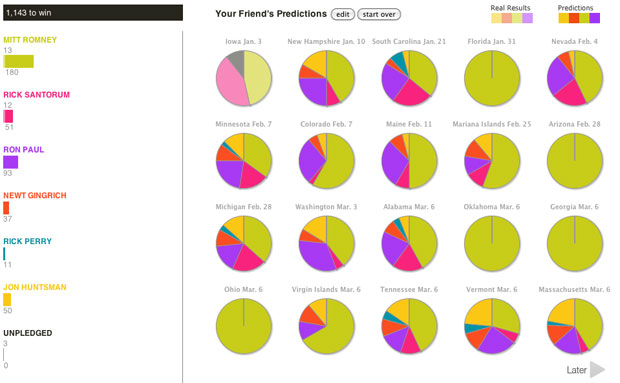Select the Ron Paul candidate name

[24, 149]
